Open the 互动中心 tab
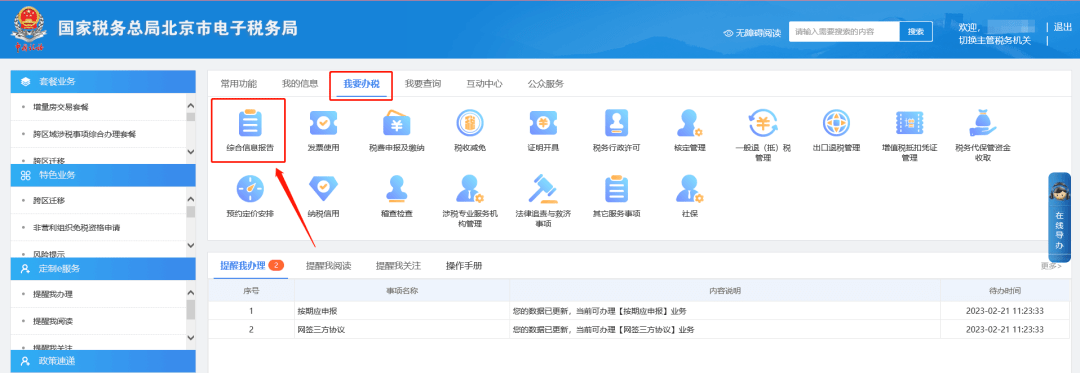Image resolution: width=1080 pixels, height=373 pixels. (x=484, y=84)
